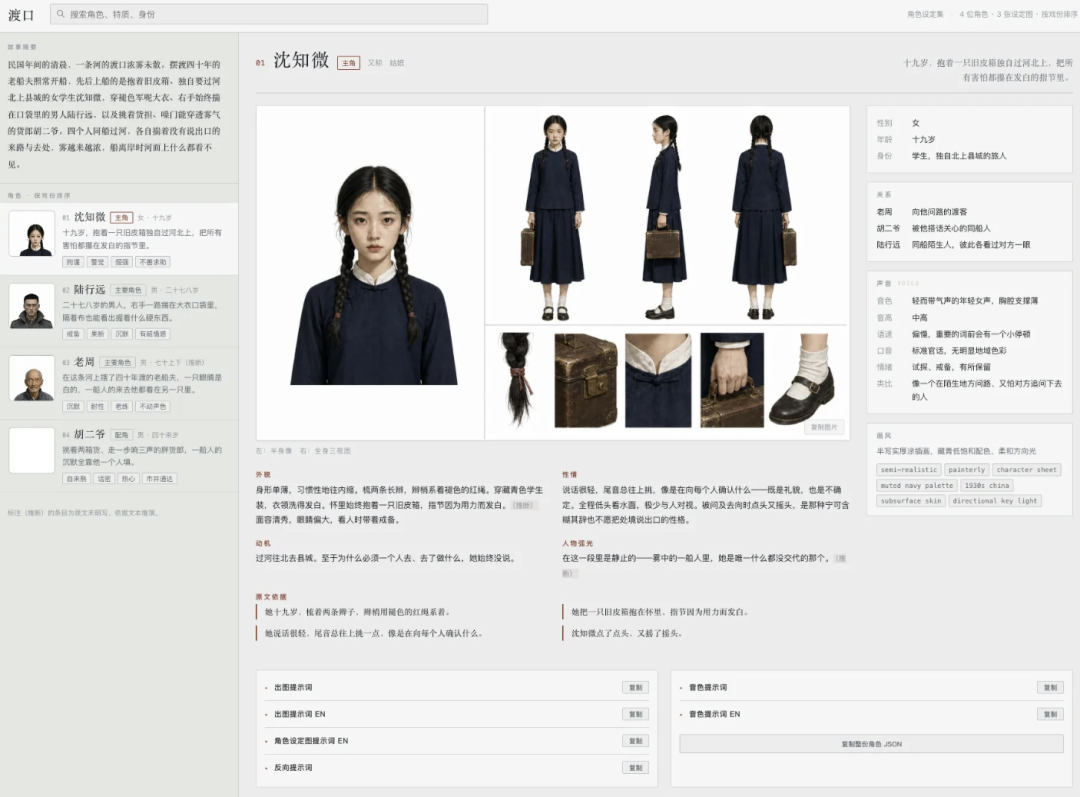Click the 配角 badge beside 胡二爷
The width and height of the screenshot is (1080, 797).
121,435
